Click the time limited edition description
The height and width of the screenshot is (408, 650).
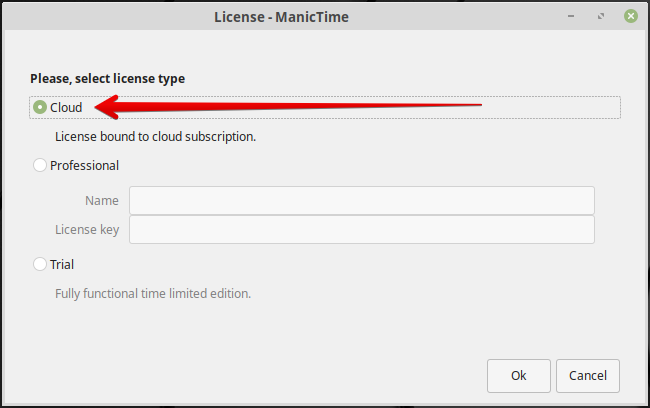[153, 294]
